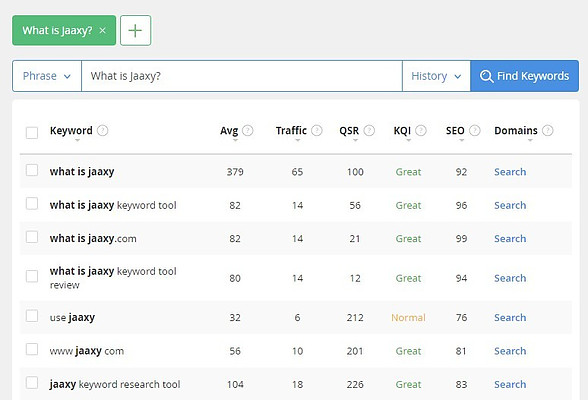The width and height of the screenshot is (588, 400).
Task: Open the Phrase search type dropdown
Action: click(x=47, y=76)
